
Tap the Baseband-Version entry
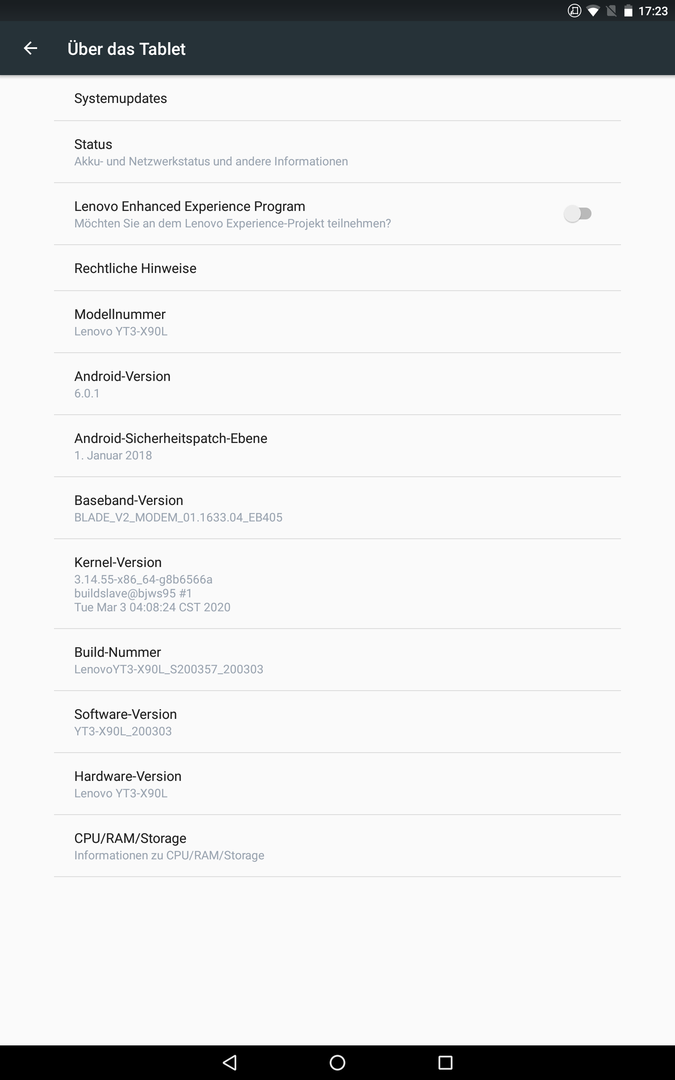[x=338, y=508]
